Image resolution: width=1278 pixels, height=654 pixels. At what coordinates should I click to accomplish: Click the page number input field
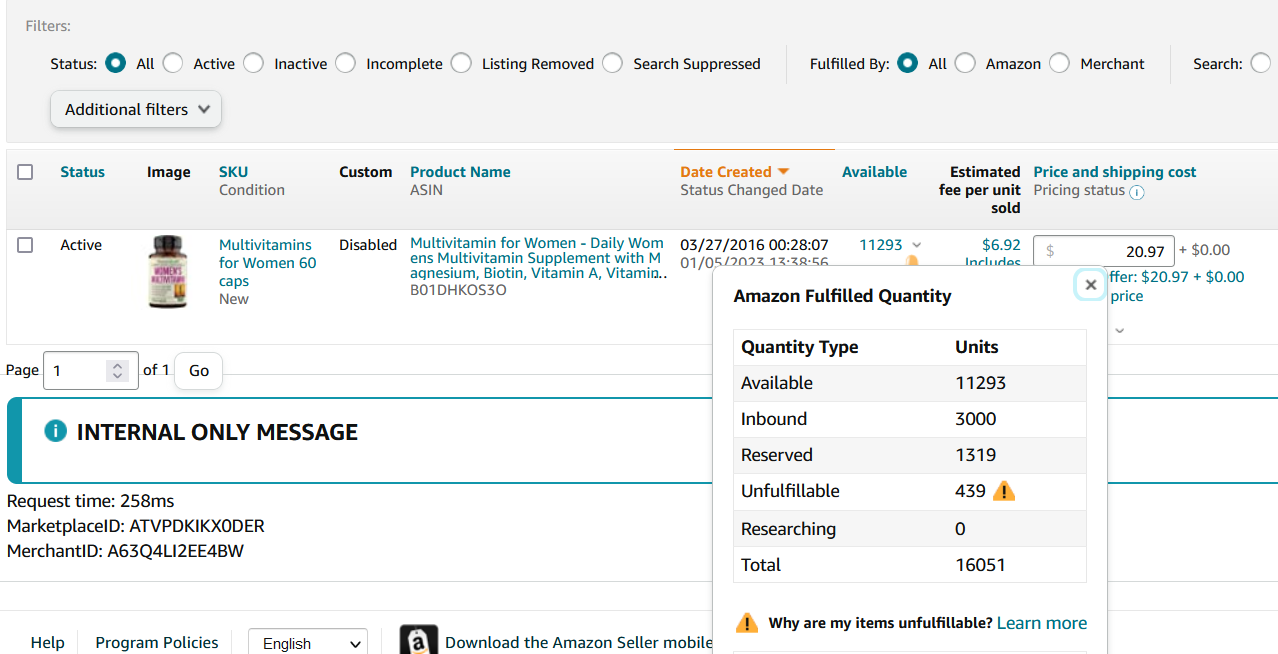90,370
